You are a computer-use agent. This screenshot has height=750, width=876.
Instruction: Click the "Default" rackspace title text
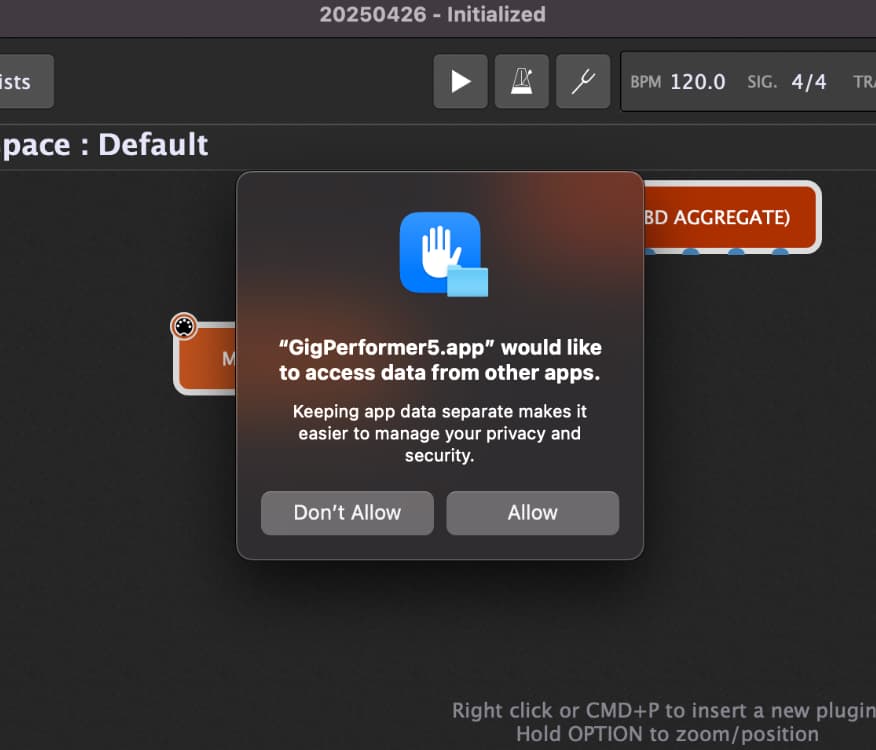153,145
